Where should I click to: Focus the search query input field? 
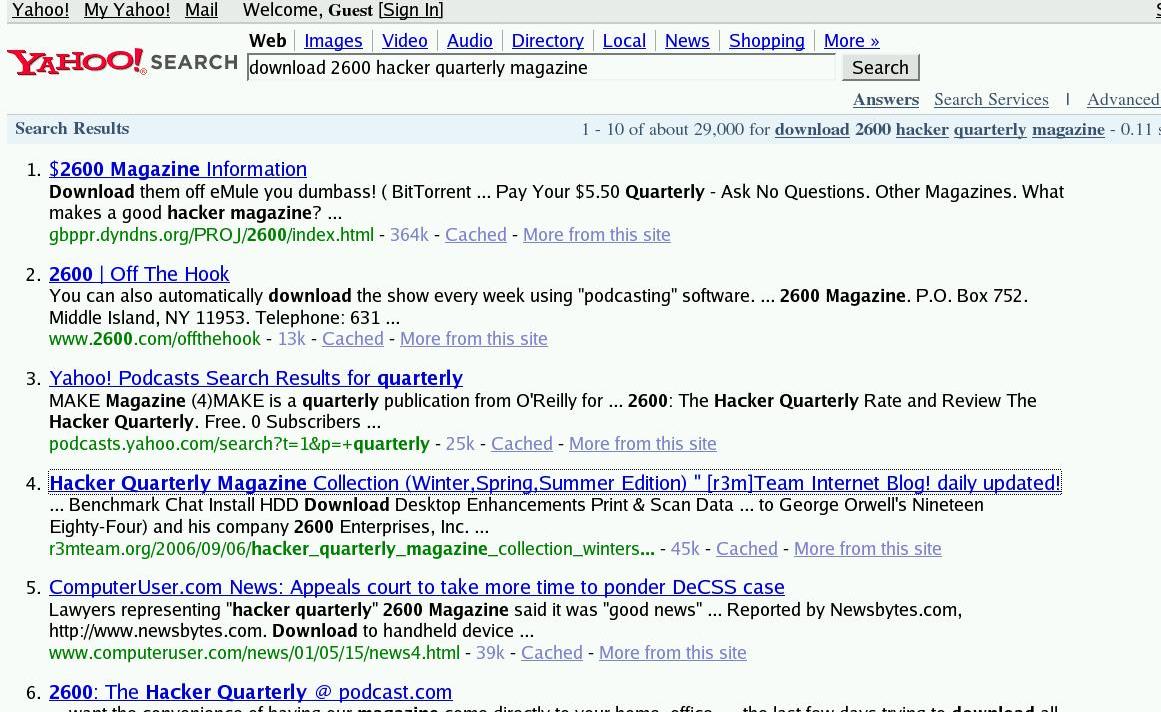coord(541,67)
